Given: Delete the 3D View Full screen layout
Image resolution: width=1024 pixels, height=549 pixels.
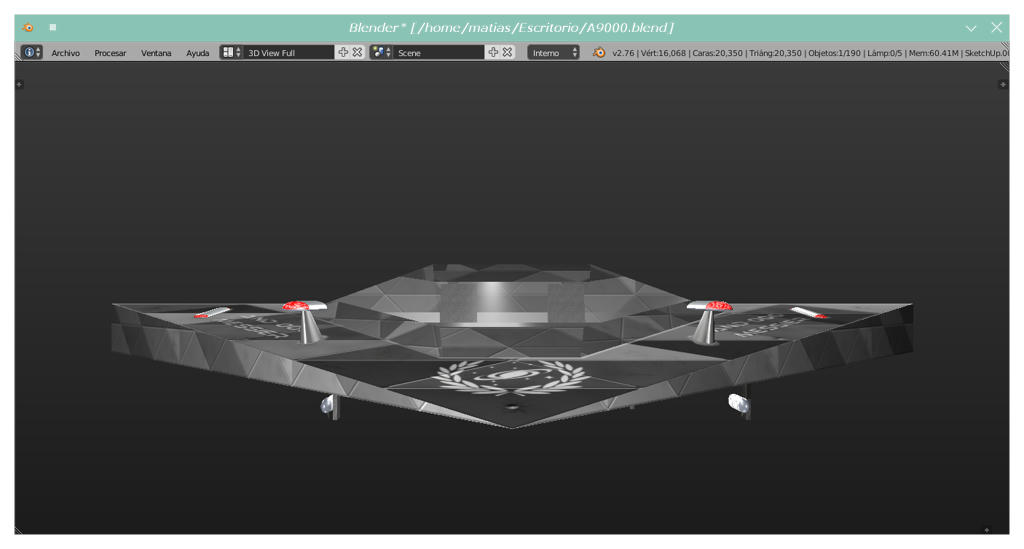Looking at the screenshot, I should coord(357,52).
